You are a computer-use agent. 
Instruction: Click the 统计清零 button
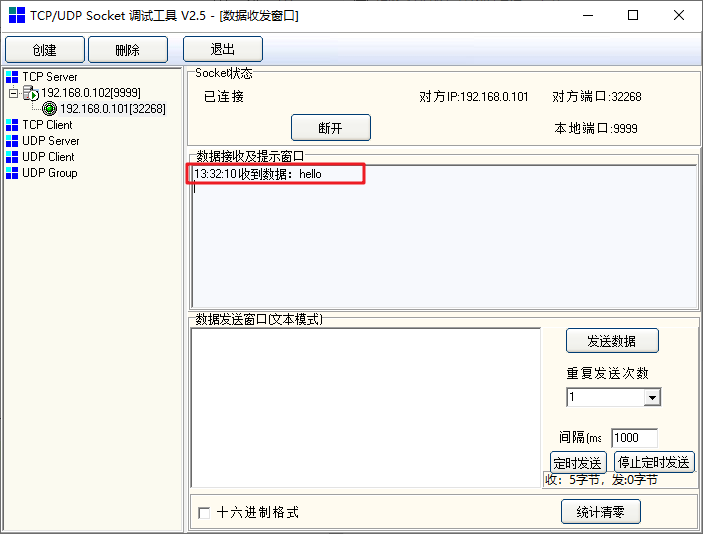[x=601, y=512]
